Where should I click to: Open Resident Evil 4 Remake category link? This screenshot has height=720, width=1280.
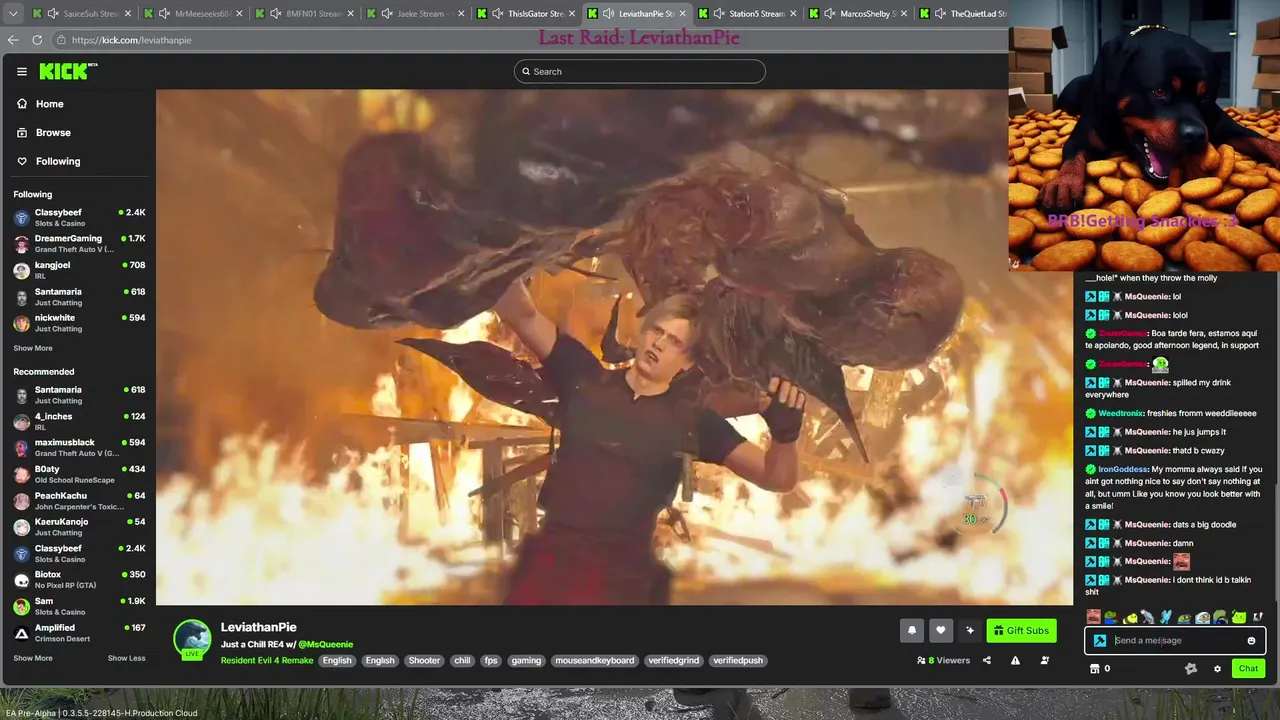(267, 660)
